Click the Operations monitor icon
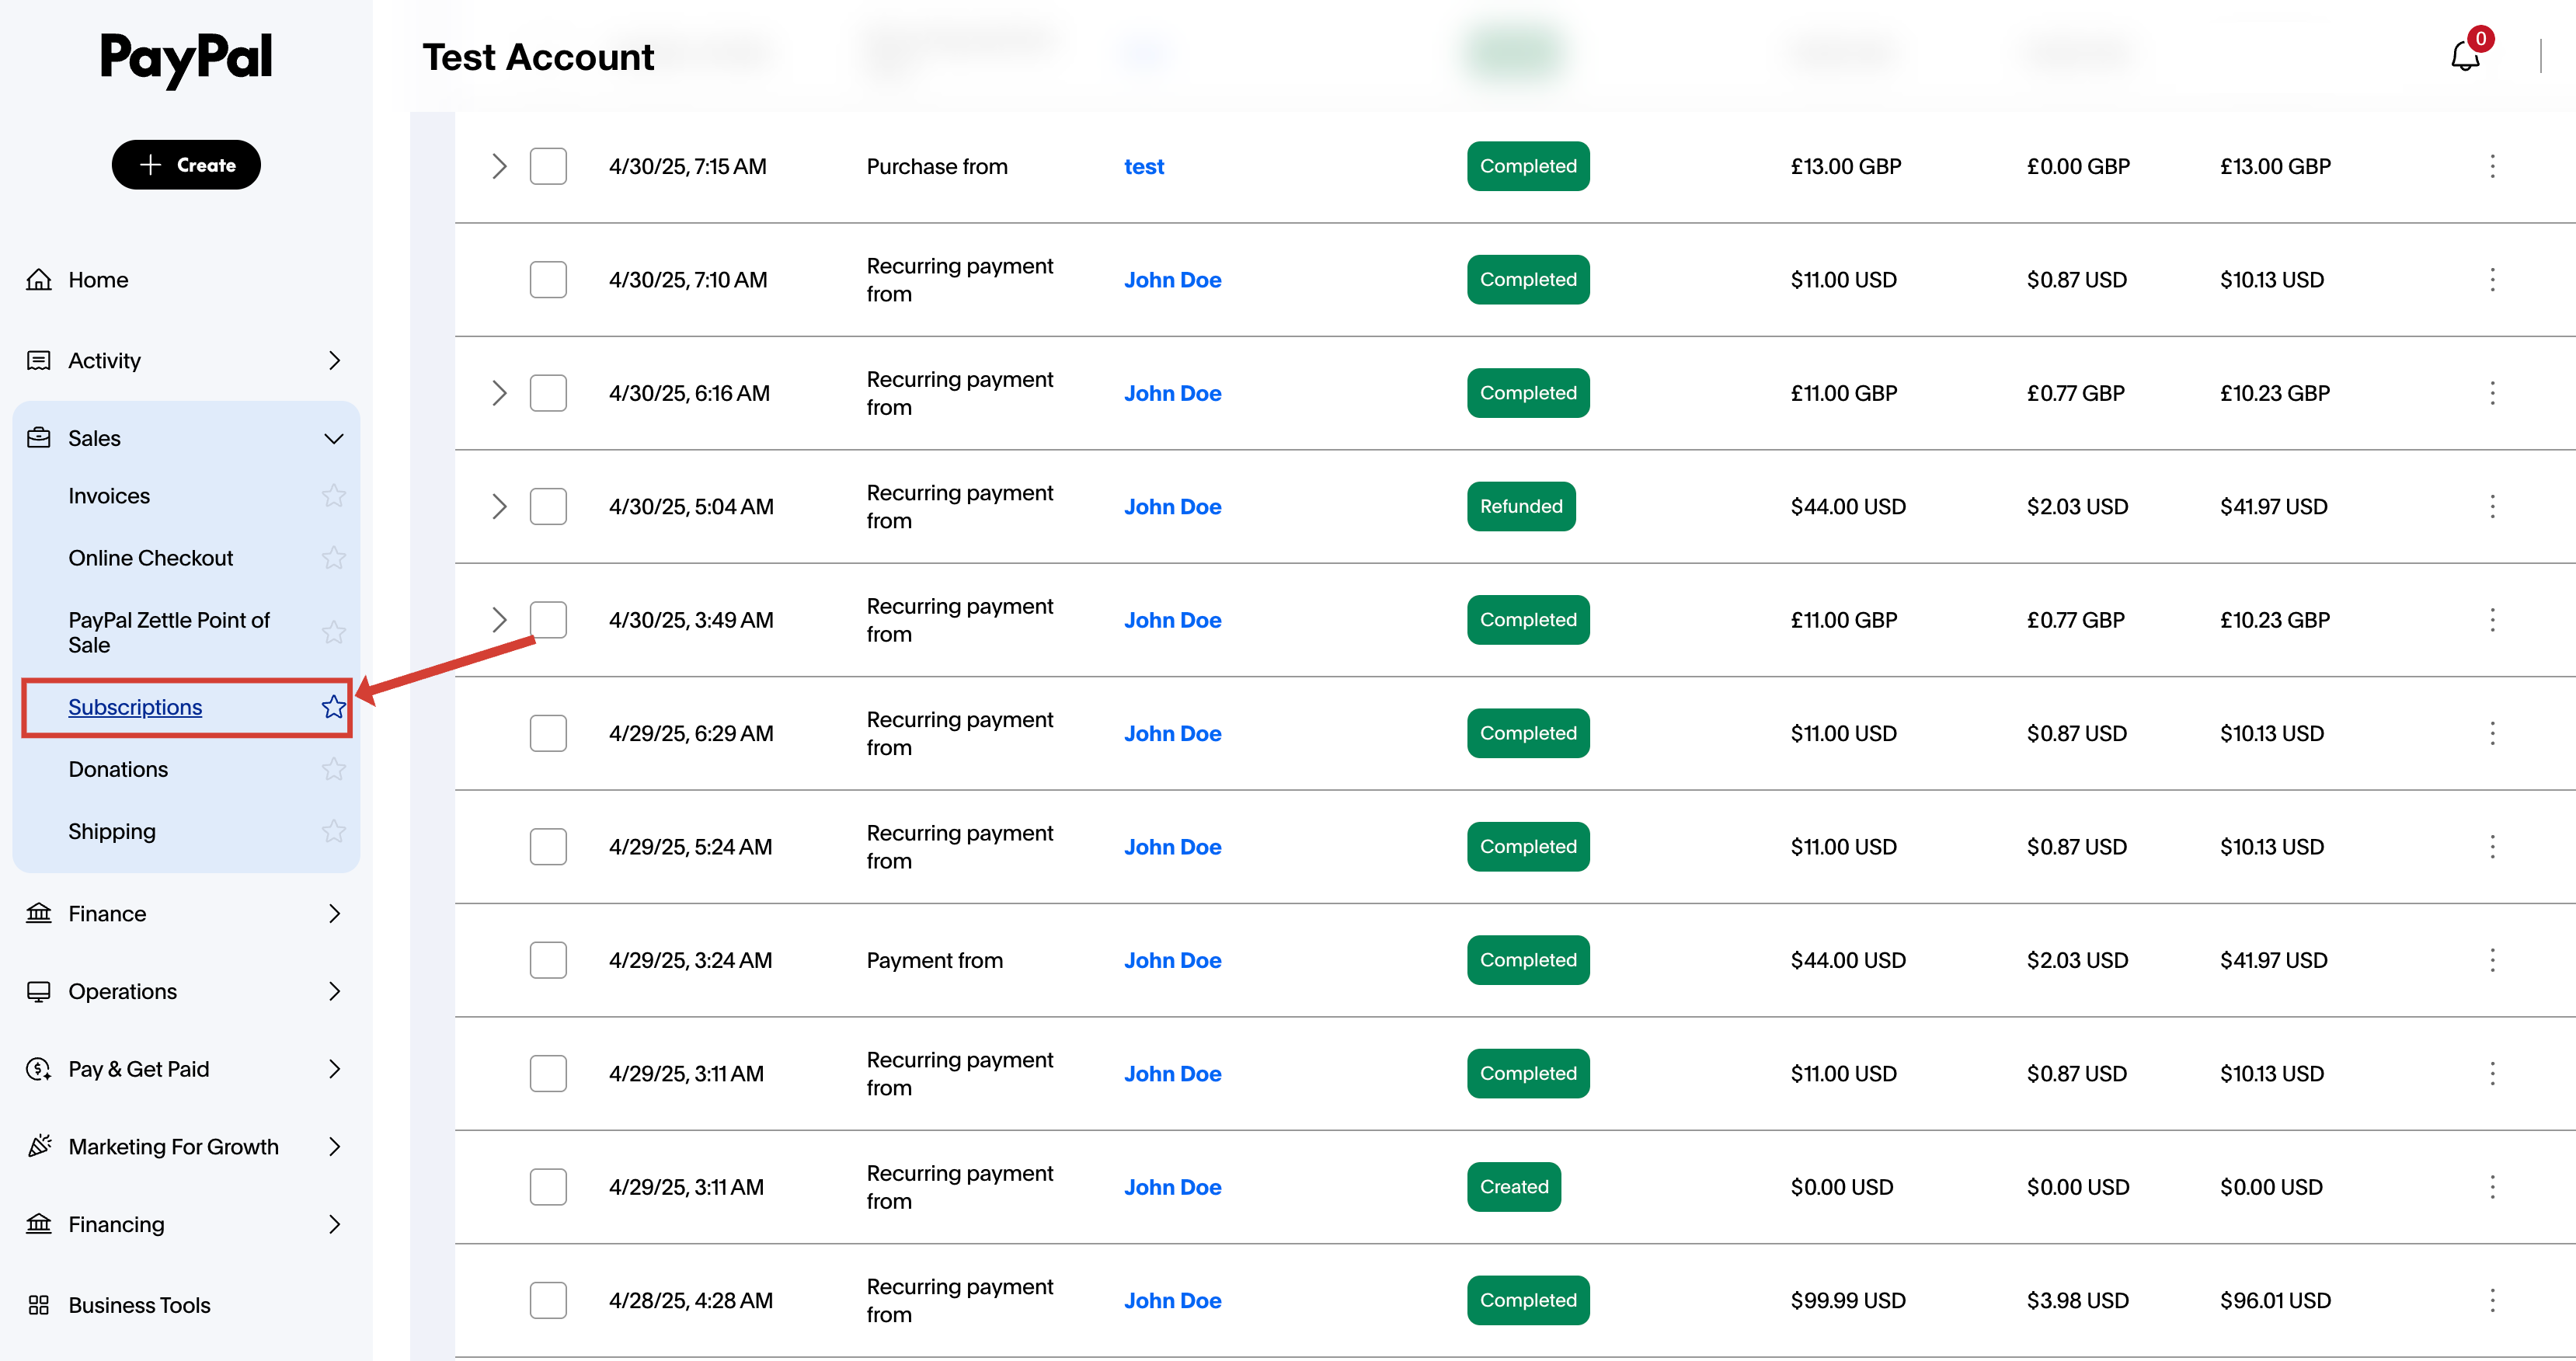This screenshot has height=1361, width=2576. coord(38,991)
